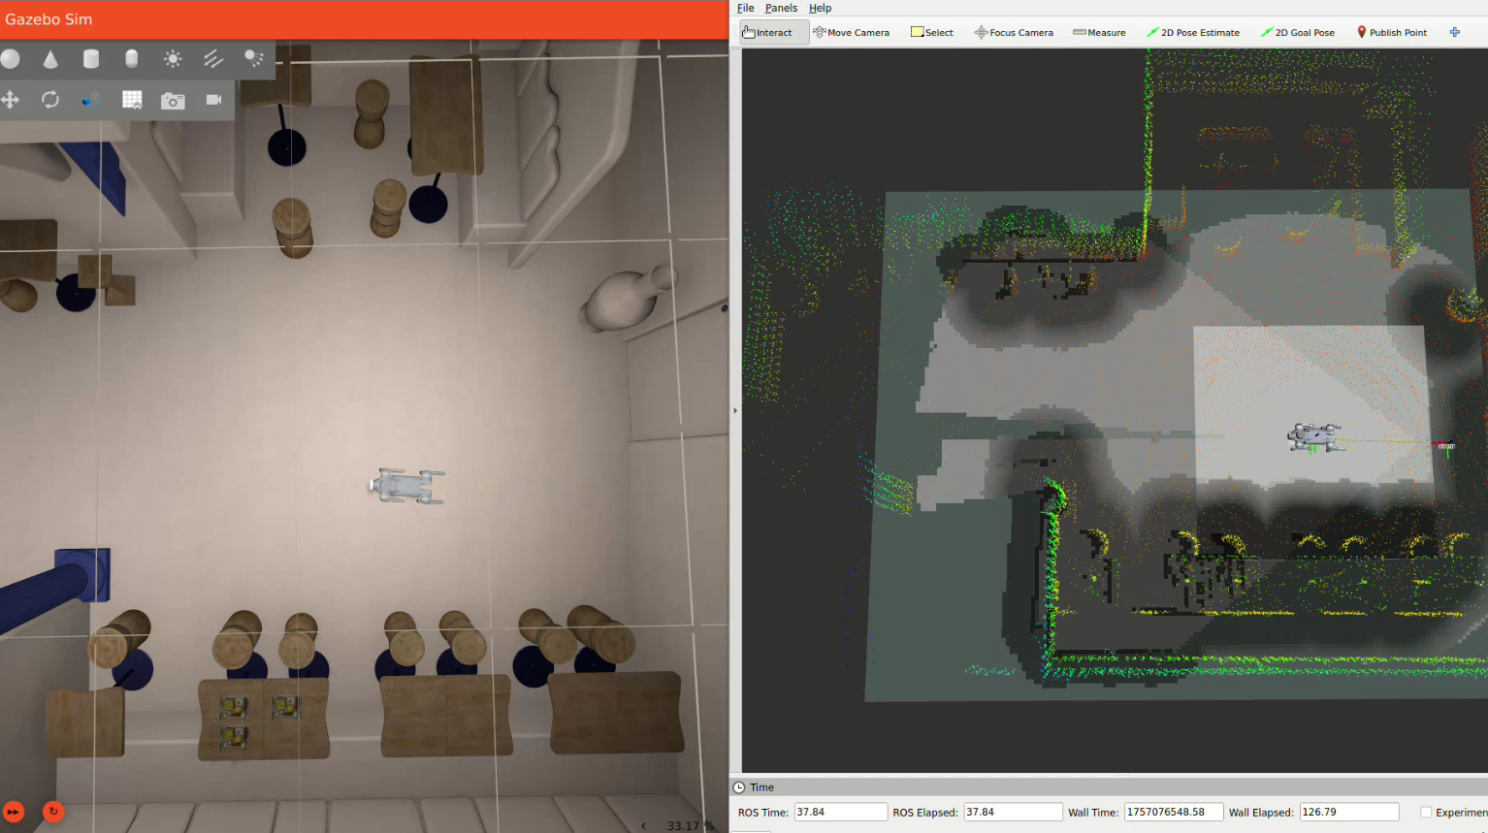Select the Gazebo rotate mode tool
This screenshot has height=833, width=1488.
pos(50,99)
